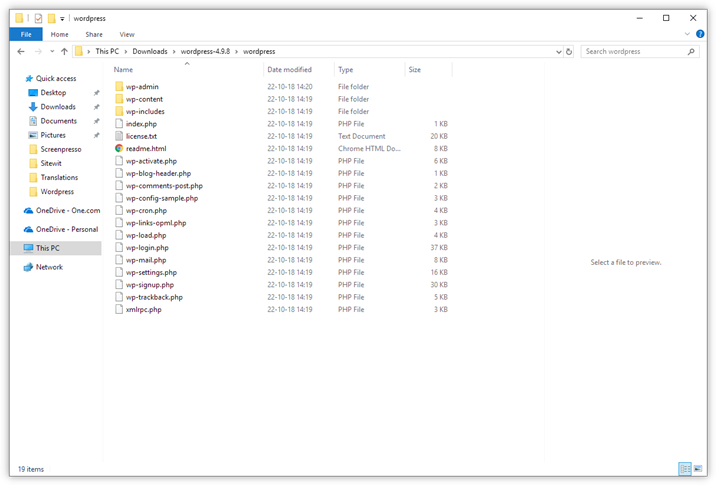This screenshot has height=485, width=716.
Task: Go back with the back arrow
Action: [x=21, y=52]
